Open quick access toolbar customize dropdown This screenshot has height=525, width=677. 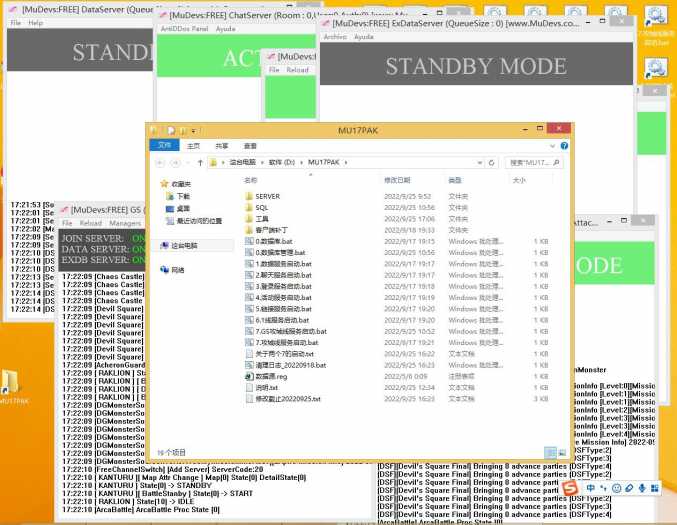click(x=193, y=130)
